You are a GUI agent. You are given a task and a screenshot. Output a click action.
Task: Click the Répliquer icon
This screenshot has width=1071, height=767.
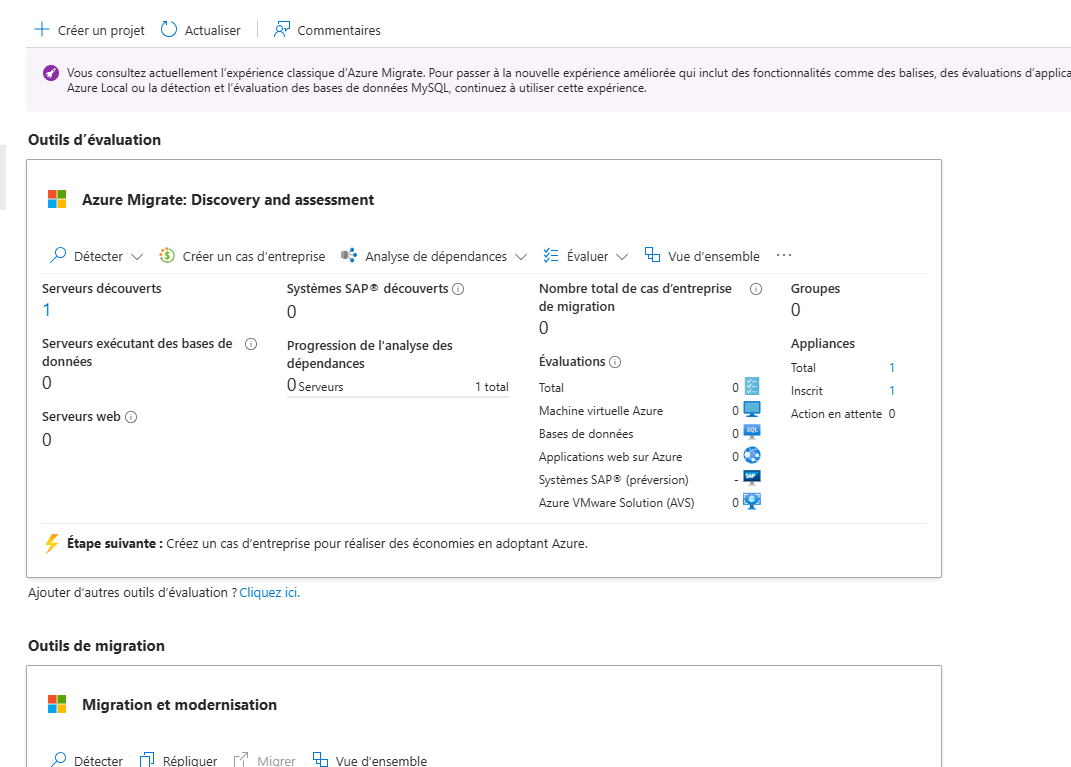tap(147, 759)
